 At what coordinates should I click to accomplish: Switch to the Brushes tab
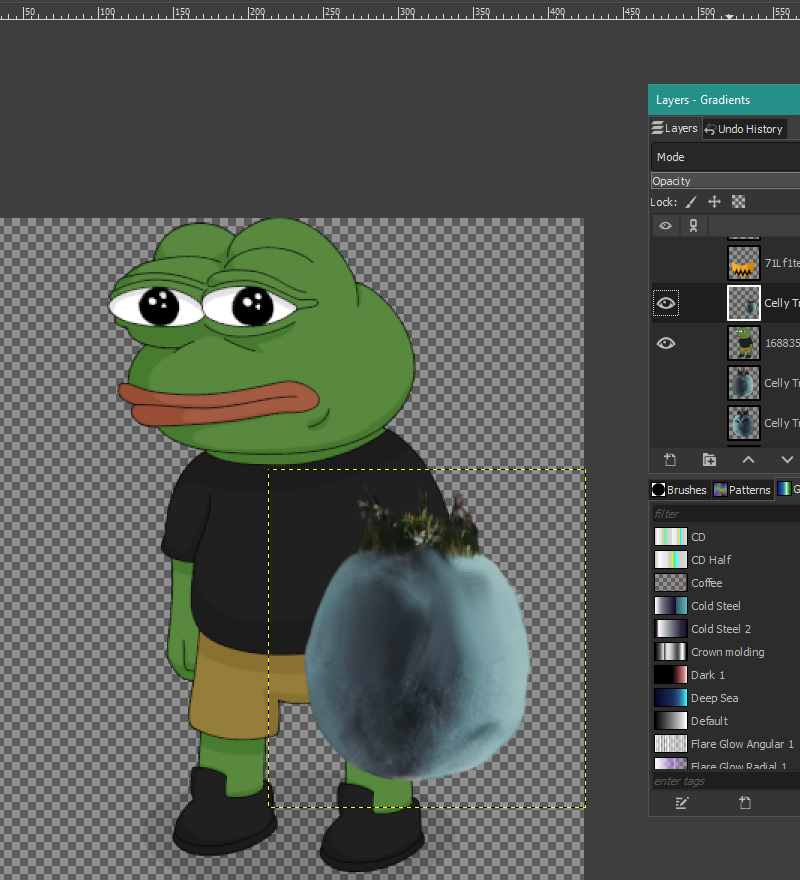click(x=679, y=490)
